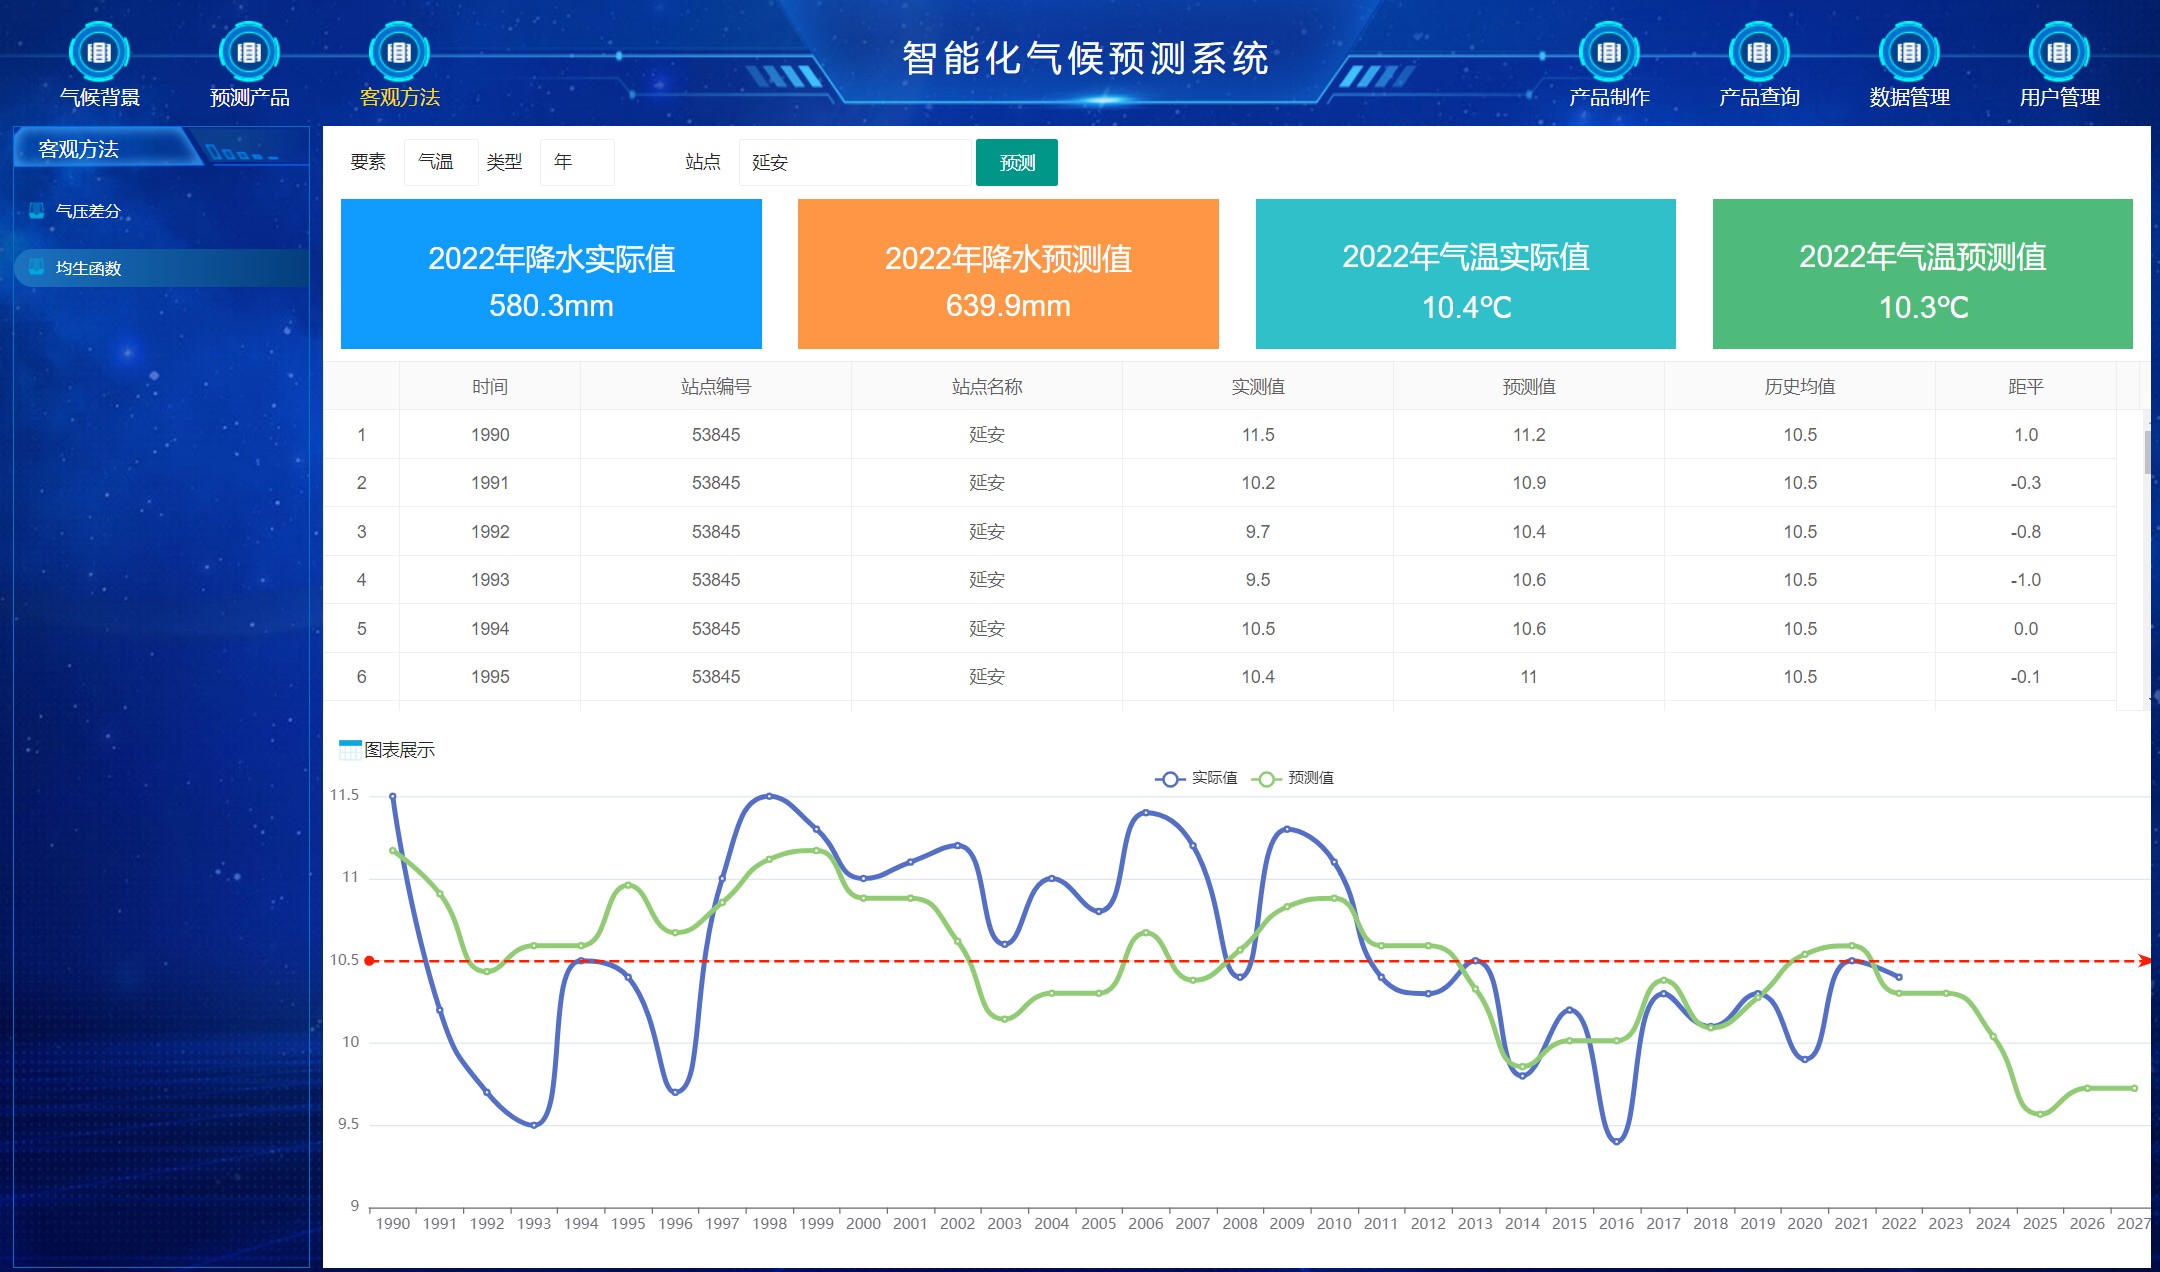
Task: Click the 2022年降水预测值 orange card
Action: [x=1008, y=274]
